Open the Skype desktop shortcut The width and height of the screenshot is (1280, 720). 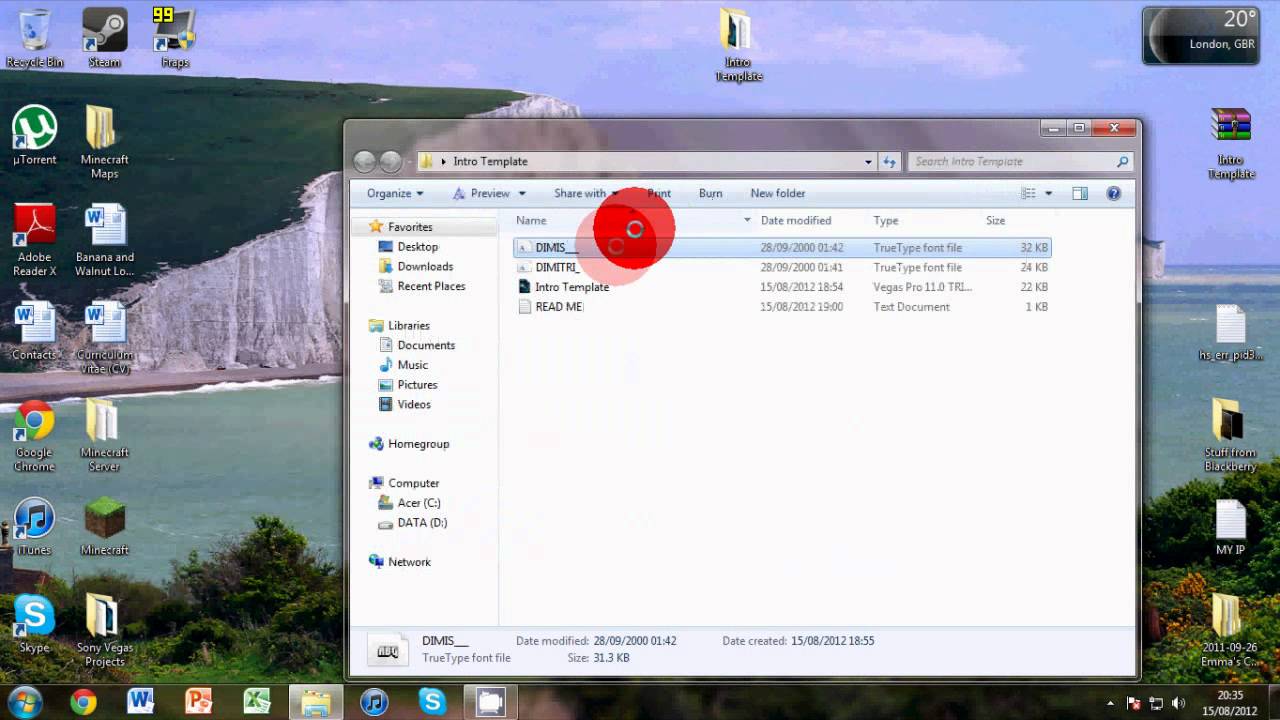click(34, 624)
